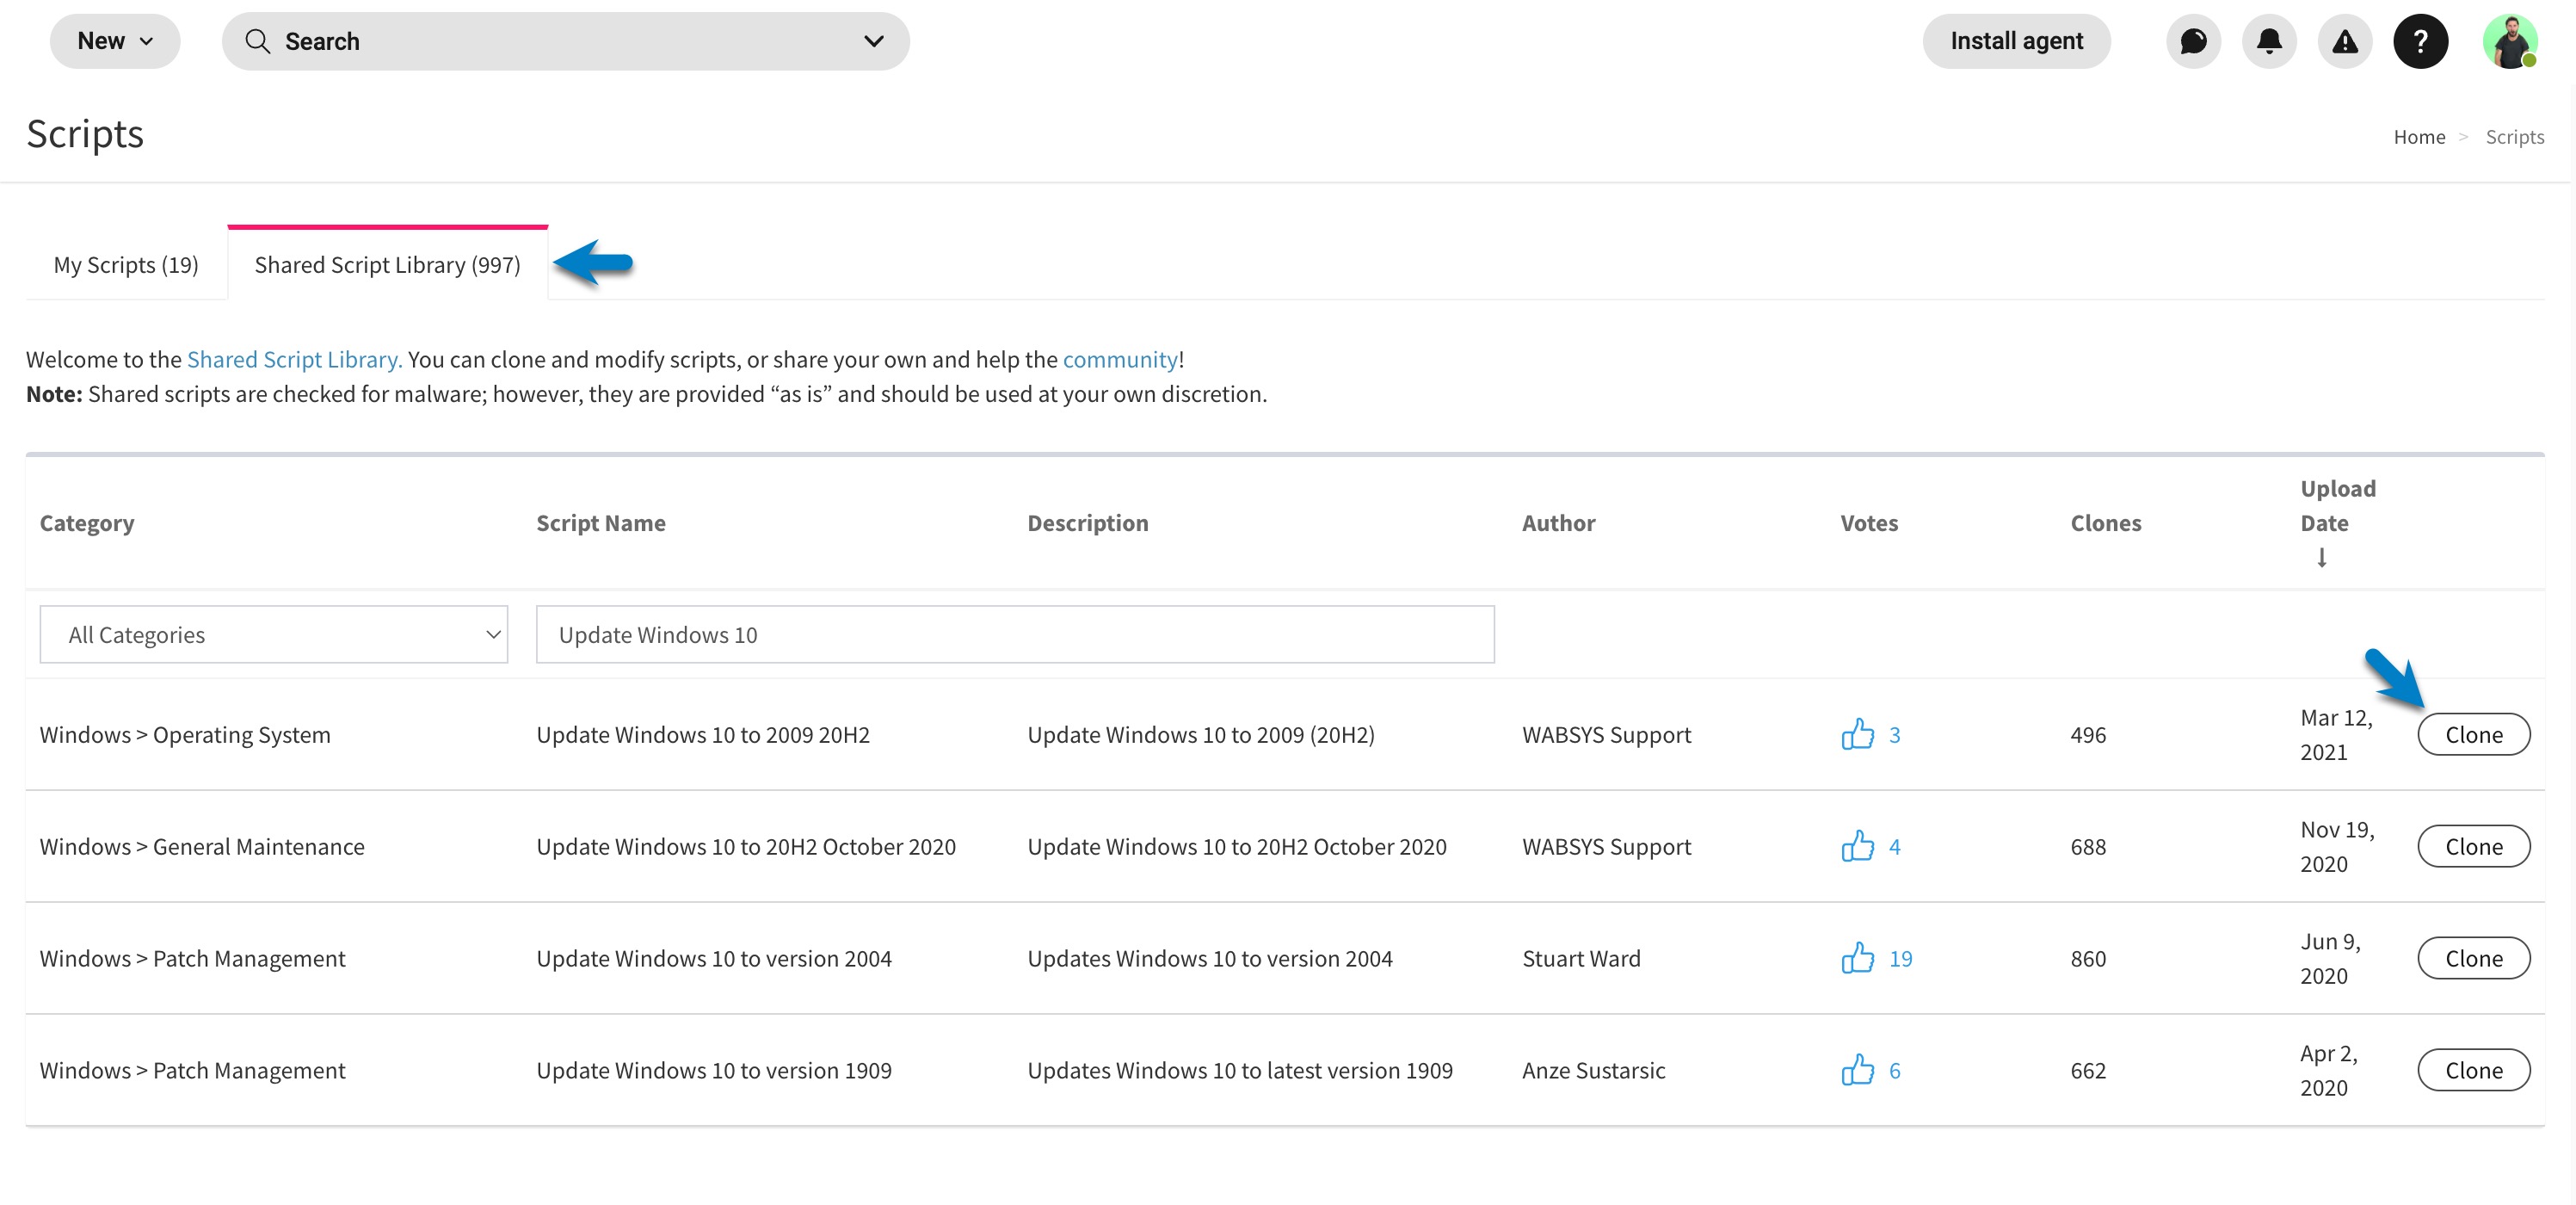Click the Scripts breadcrumb
This screenshot has width=2576, height=1205.
tap(2514, 137)
